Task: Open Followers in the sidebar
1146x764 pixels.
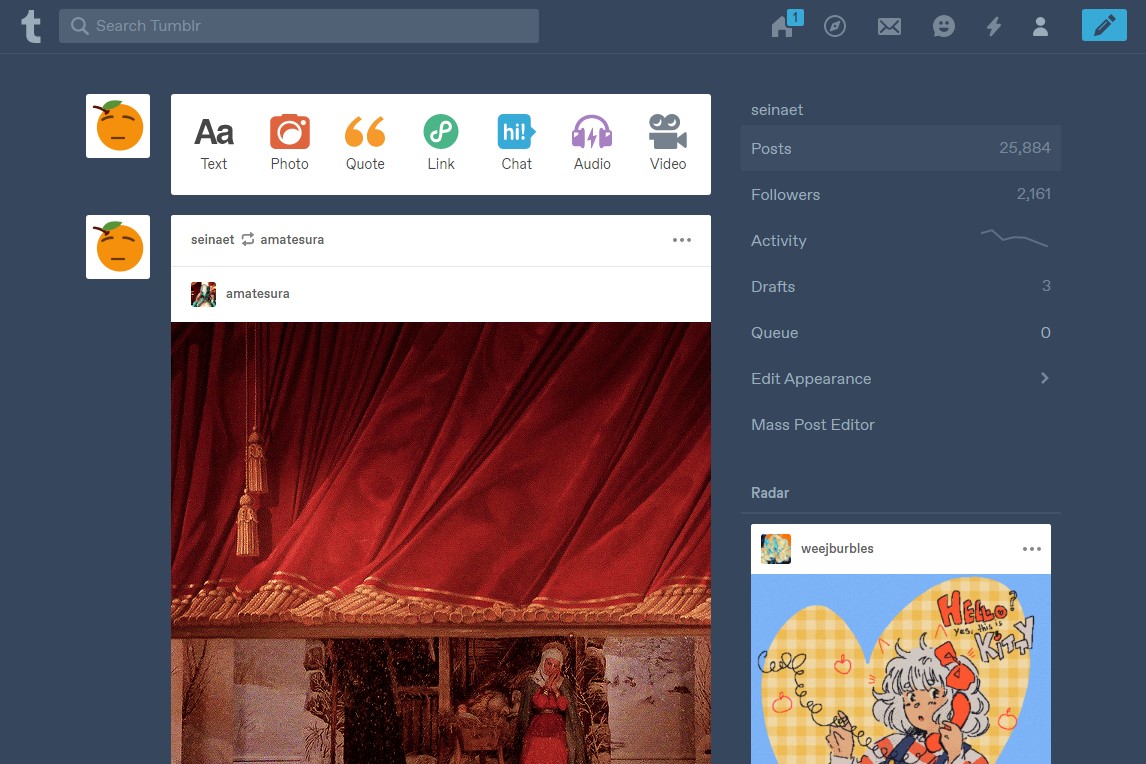Action: (x=900, y=194)
